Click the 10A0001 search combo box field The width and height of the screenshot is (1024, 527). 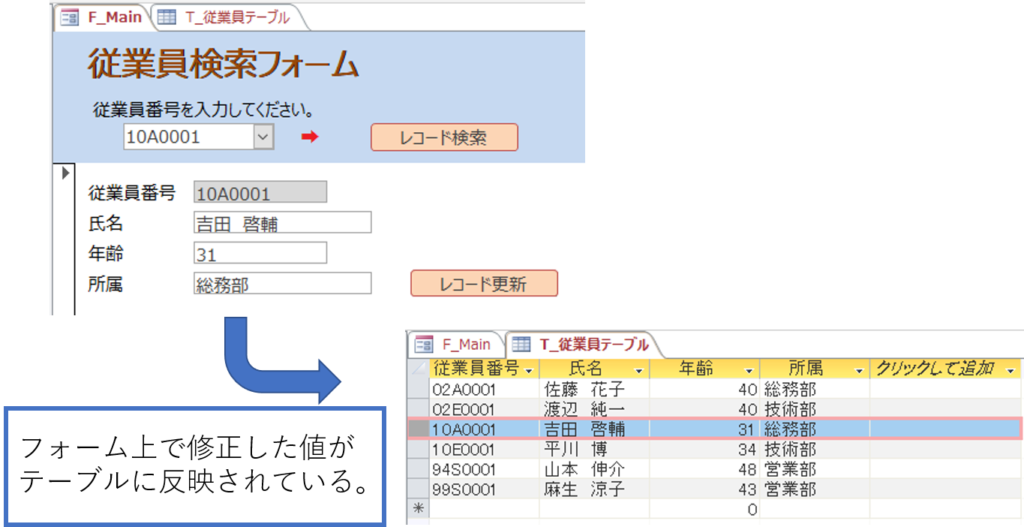[189, 137]
